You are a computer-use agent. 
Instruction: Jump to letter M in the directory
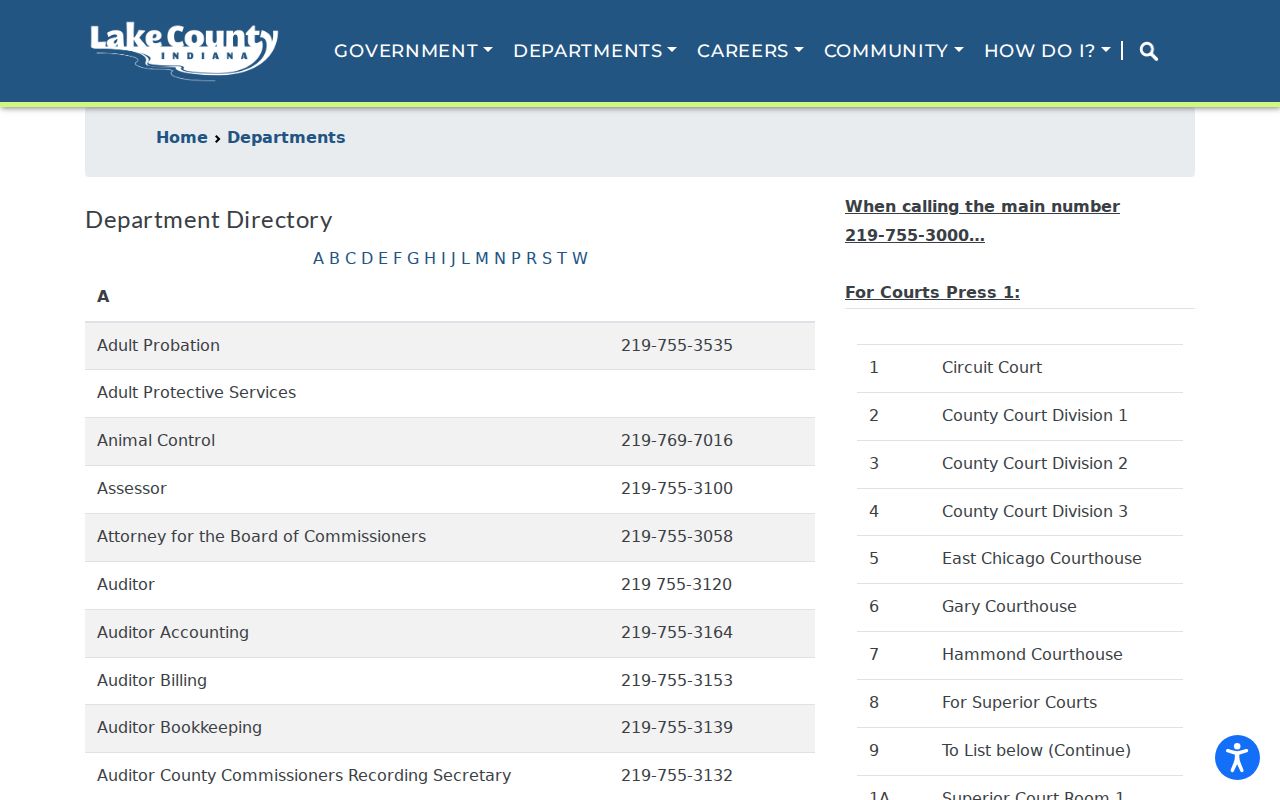pyautogui.click(x=482, y=259)
